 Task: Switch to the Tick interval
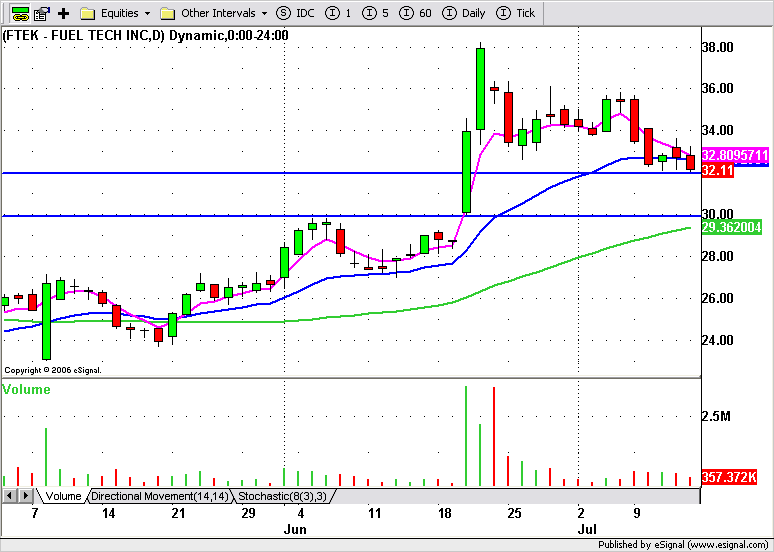pyautogui.click(x=516, y=13)
